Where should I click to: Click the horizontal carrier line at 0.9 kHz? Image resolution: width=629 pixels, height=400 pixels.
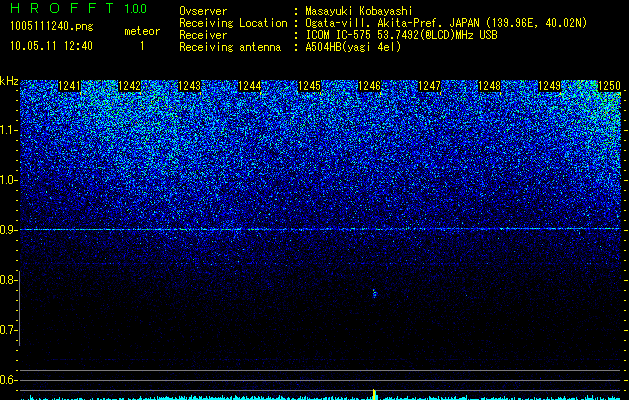point(320,229)
